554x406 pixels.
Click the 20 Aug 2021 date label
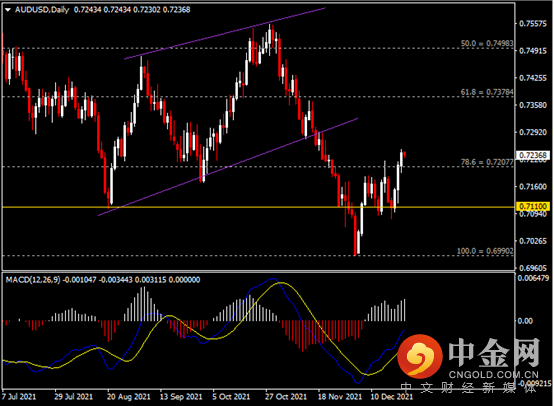[129, 397]
